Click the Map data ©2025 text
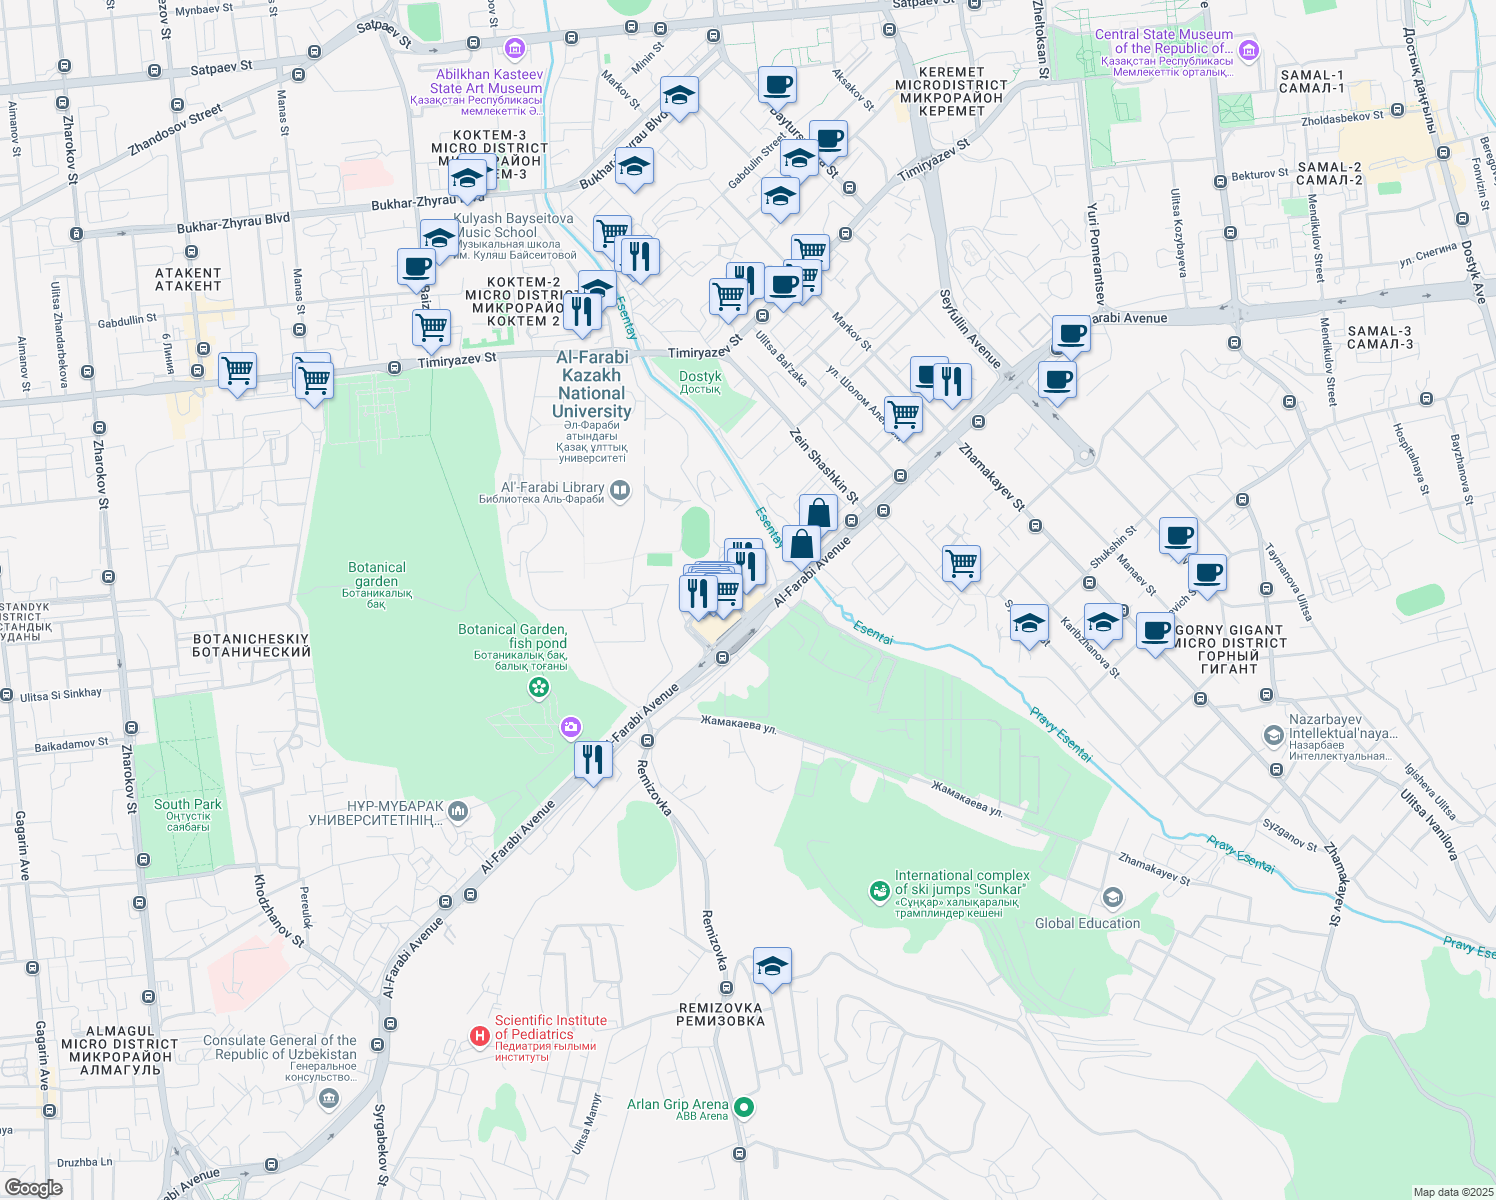 click(1452, 1192)
